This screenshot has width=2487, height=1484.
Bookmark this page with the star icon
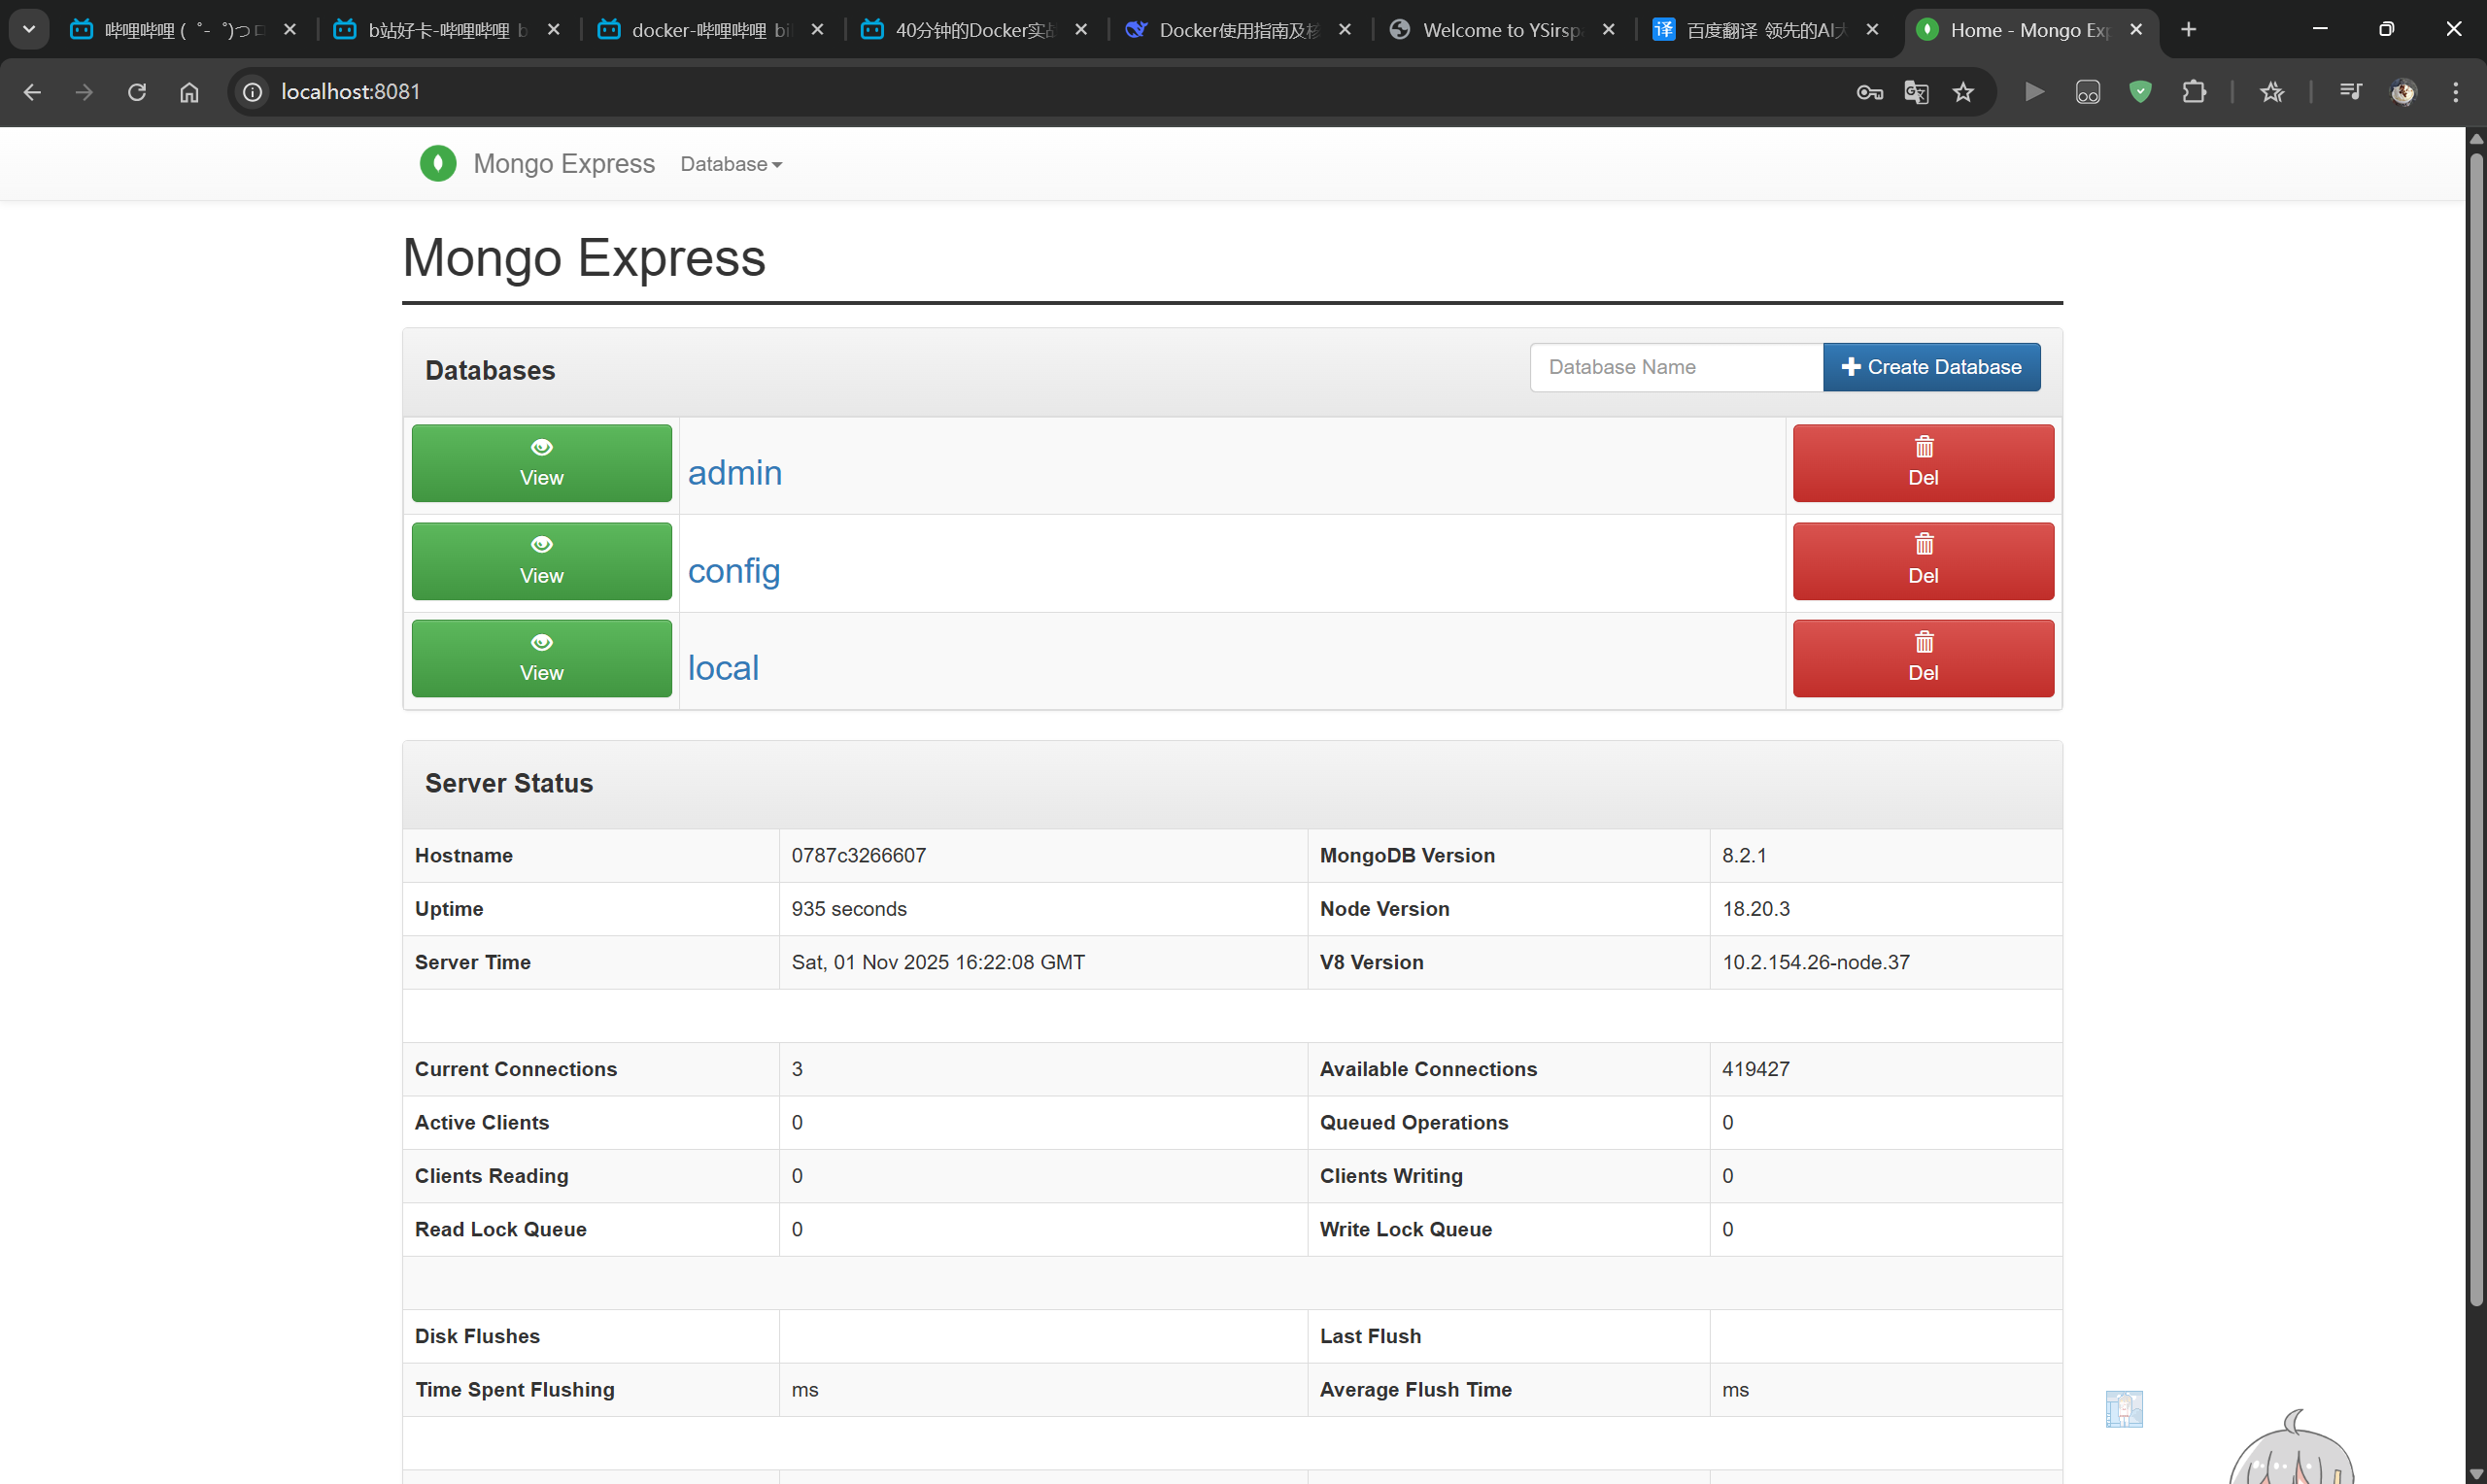pyautogui.click(x=1963, y=92)
